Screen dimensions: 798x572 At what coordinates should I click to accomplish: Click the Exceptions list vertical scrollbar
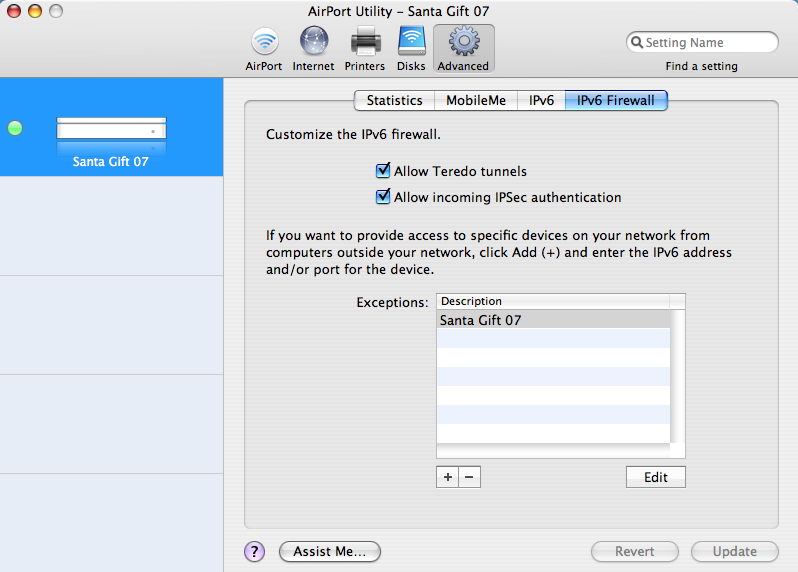coord(677,377)
